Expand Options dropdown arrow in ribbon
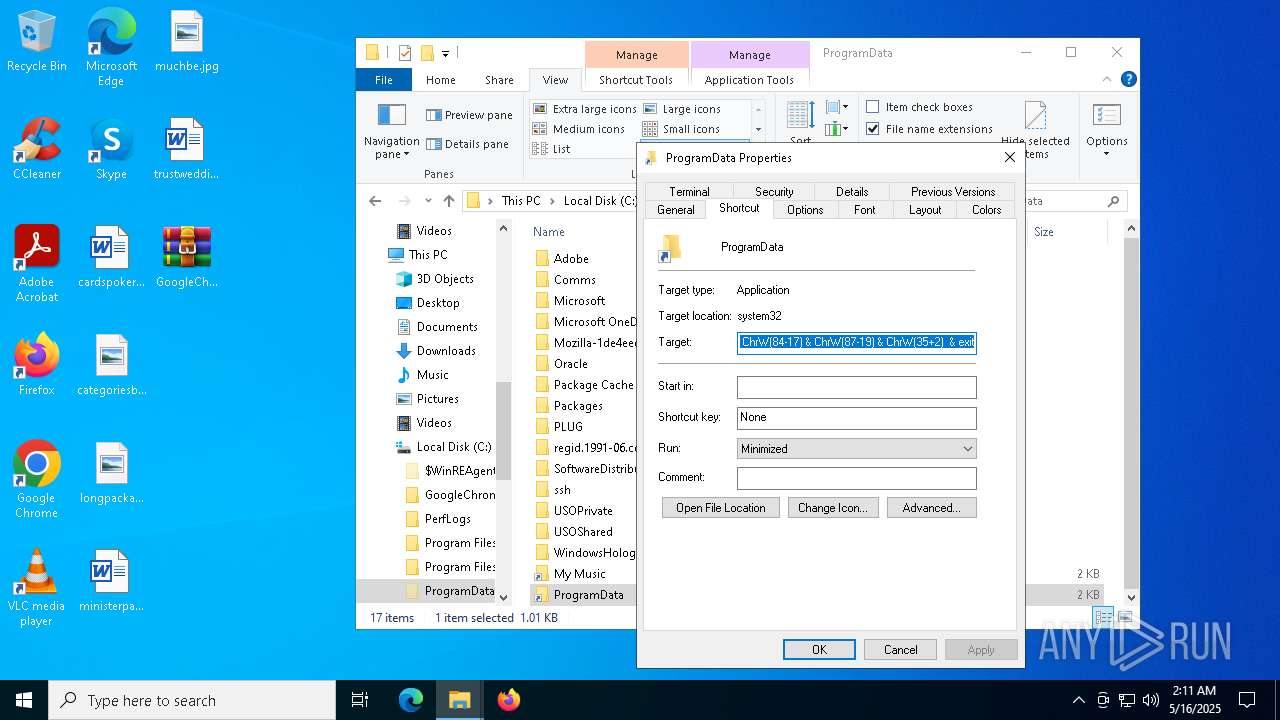Viewport: 1280px width, 720px height. pos(1106,154)
